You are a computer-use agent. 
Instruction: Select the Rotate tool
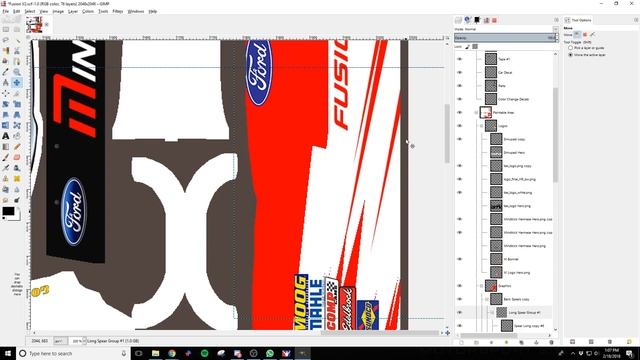6,104
